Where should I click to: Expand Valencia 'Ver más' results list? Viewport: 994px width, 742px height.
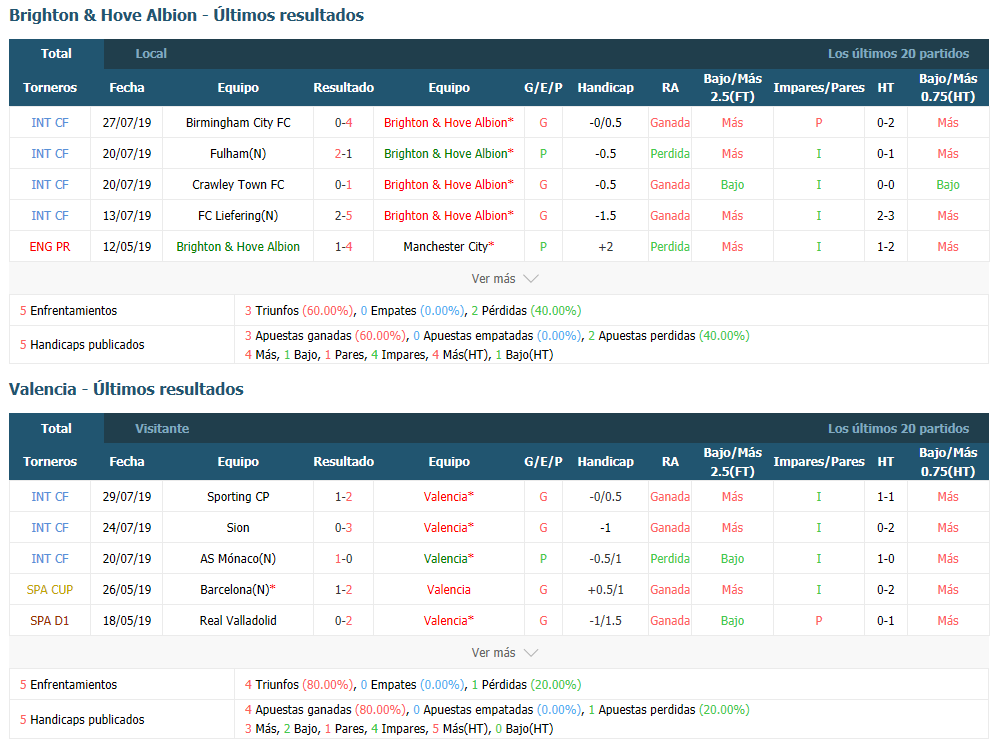505,653
